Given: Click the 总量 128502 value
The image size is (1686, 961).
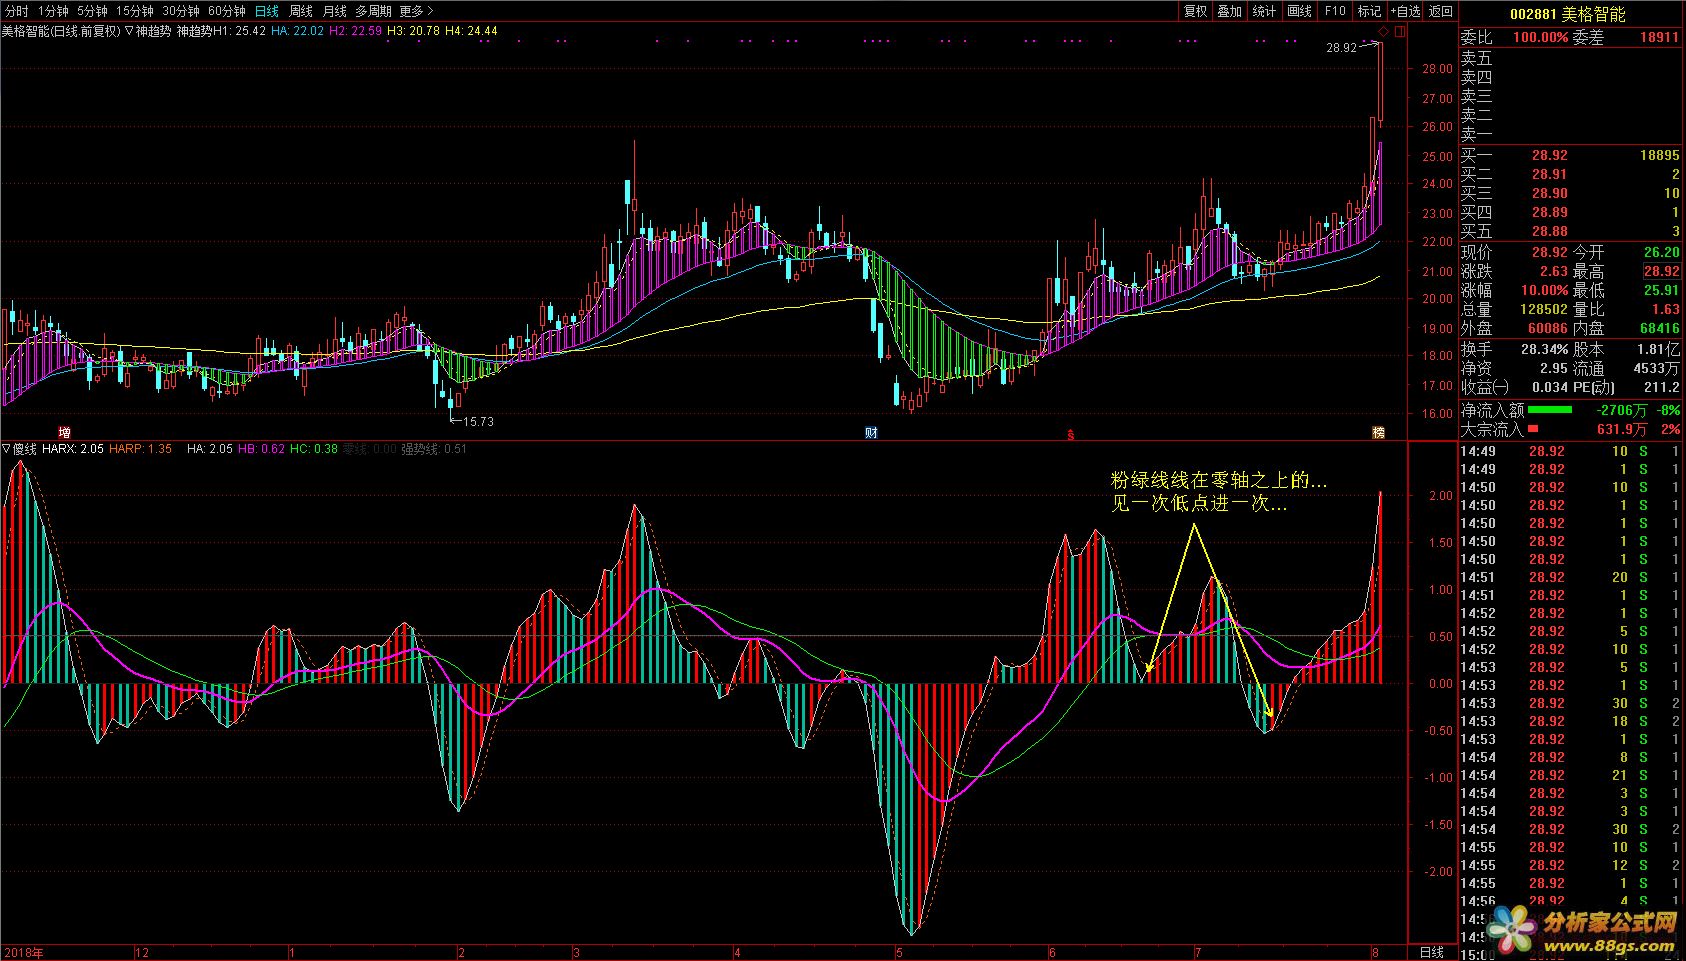Looking at the screenshot, I should 1545,310.
